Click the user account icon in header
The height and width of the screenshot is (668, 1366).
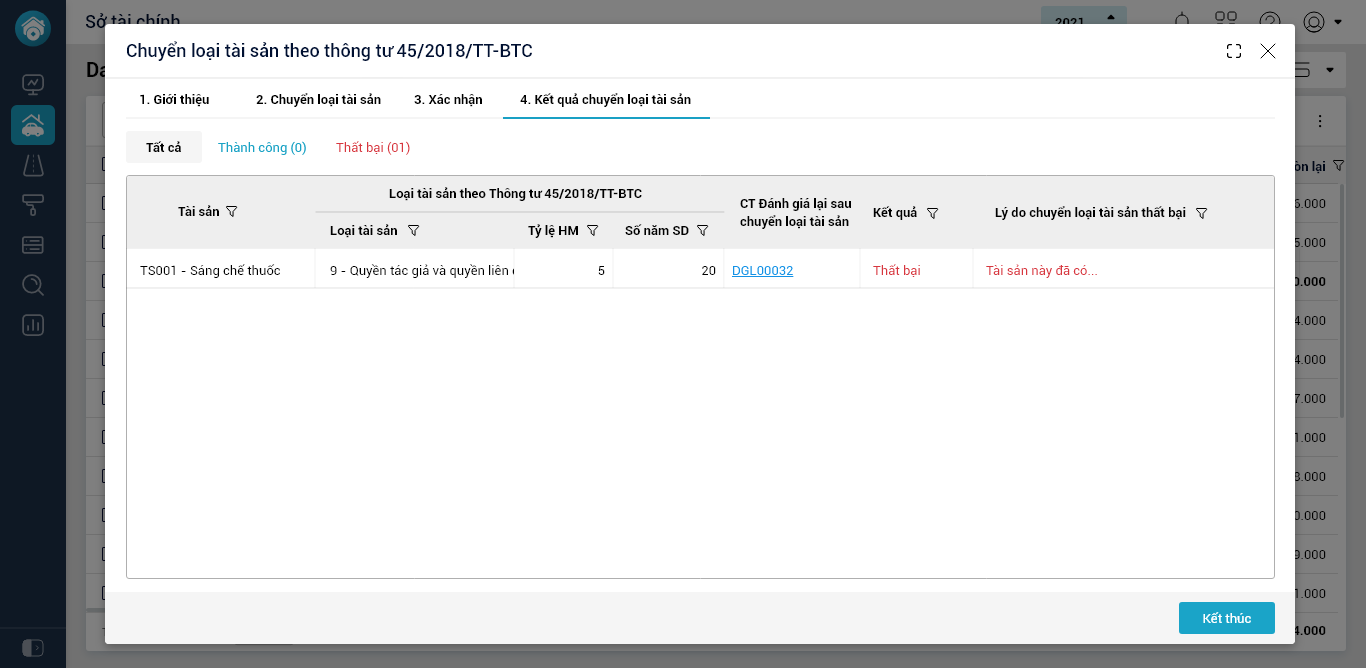pyautogui.click(x=1314, y=21)
